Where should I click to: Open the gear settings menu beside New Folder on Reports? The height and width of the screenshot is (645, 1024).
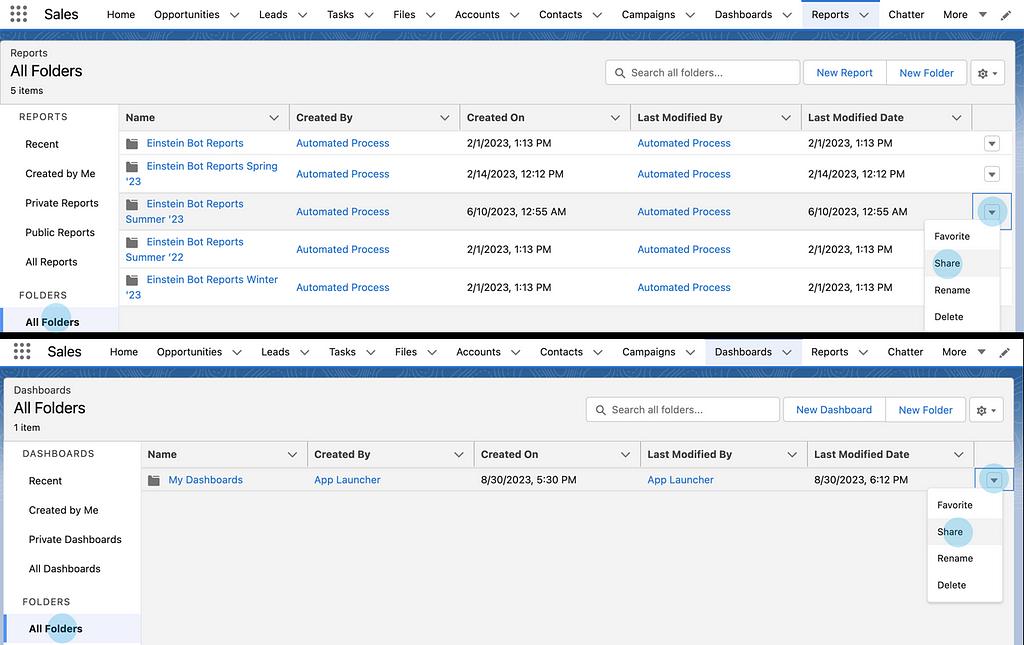(988, 73)
